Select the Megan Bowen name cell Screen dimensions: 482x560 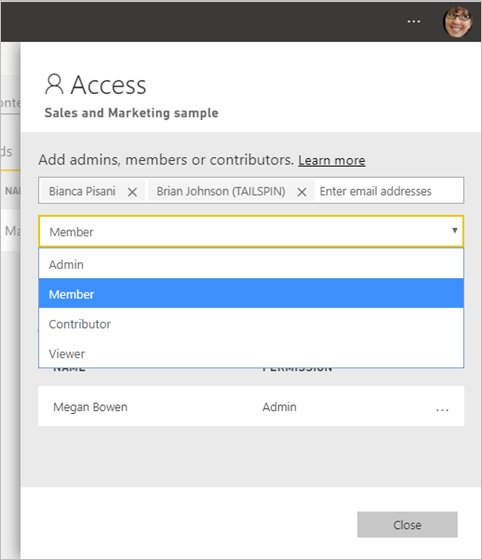tap(90, 407)
